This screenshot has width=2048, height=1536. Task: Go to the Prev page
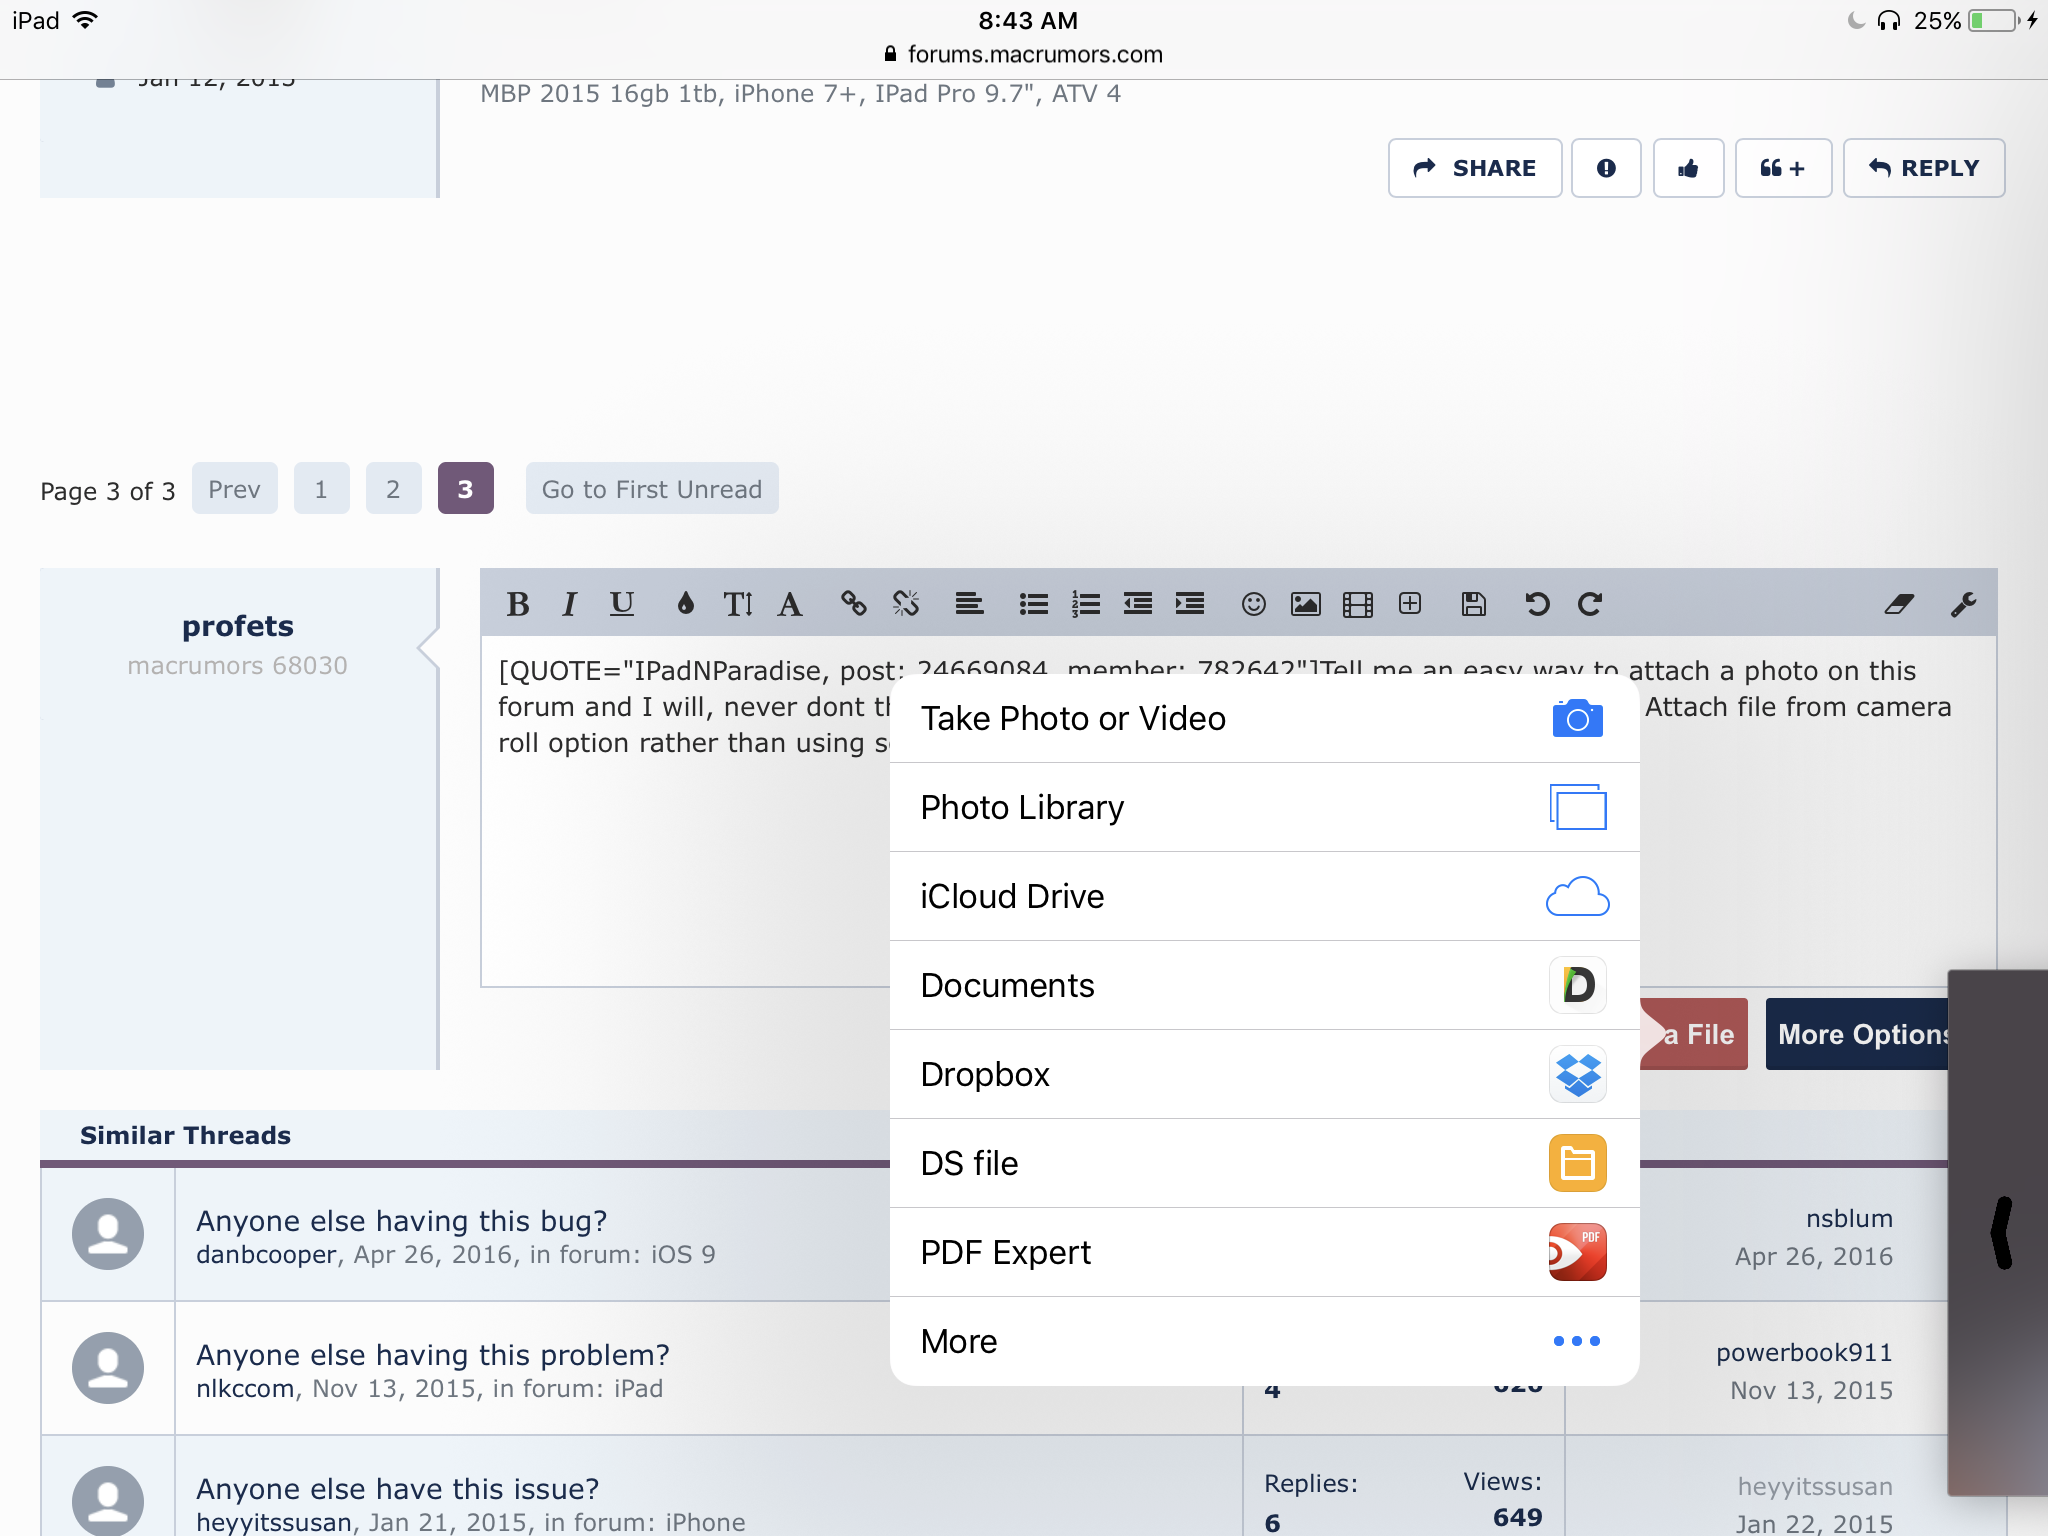point(234,489)
